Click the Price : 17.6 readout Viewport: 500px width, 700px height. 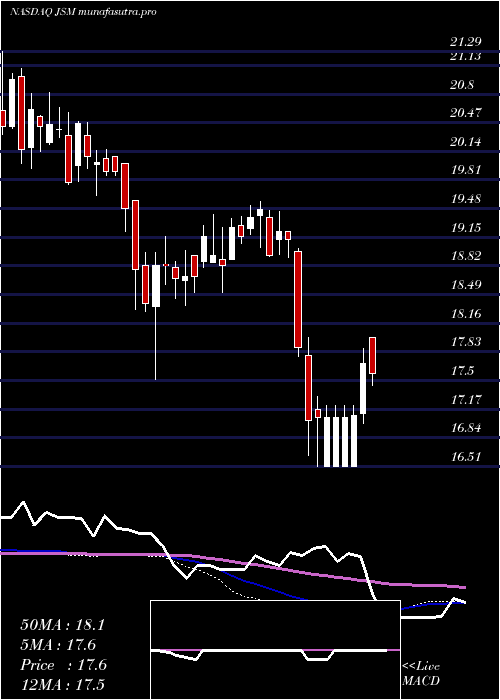[63, 665]
